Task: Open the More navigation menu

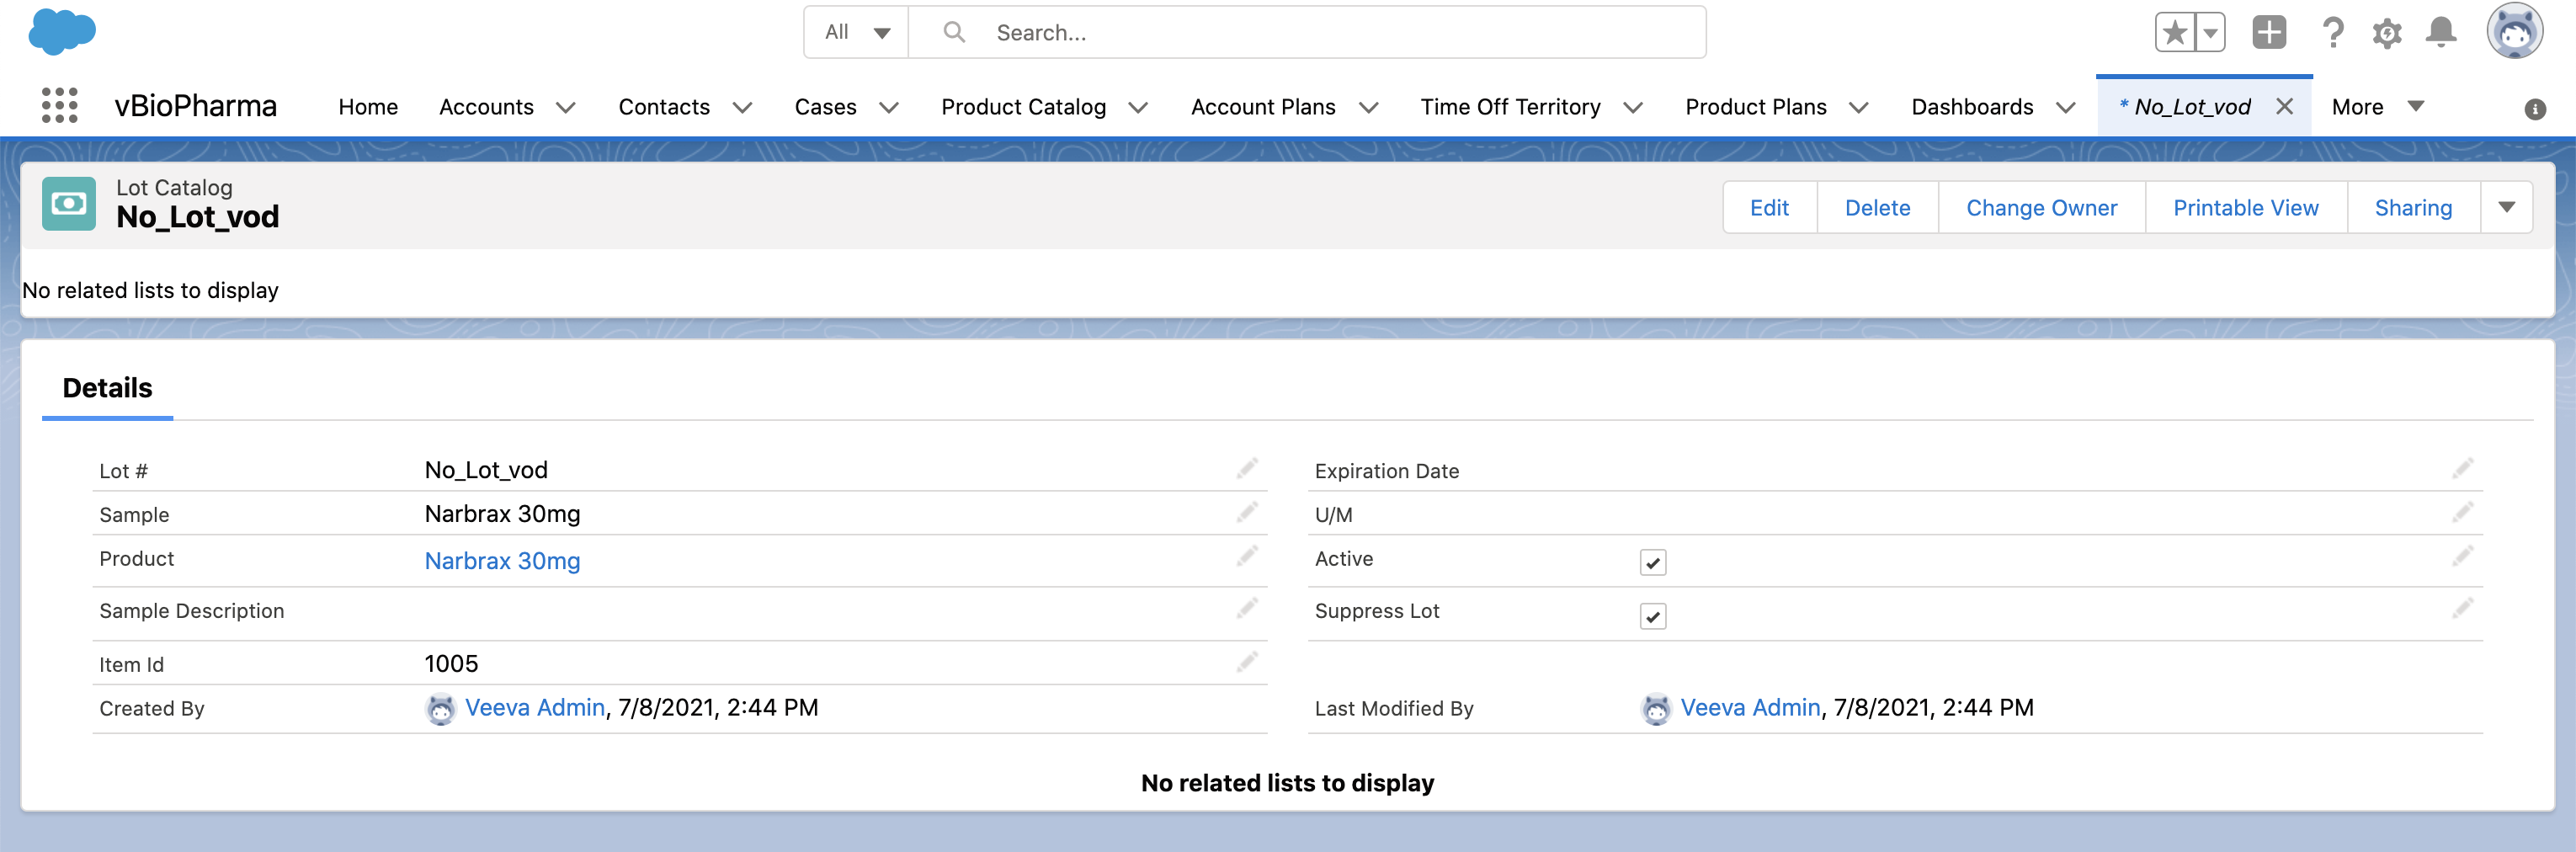Action: coord(2376,107)
